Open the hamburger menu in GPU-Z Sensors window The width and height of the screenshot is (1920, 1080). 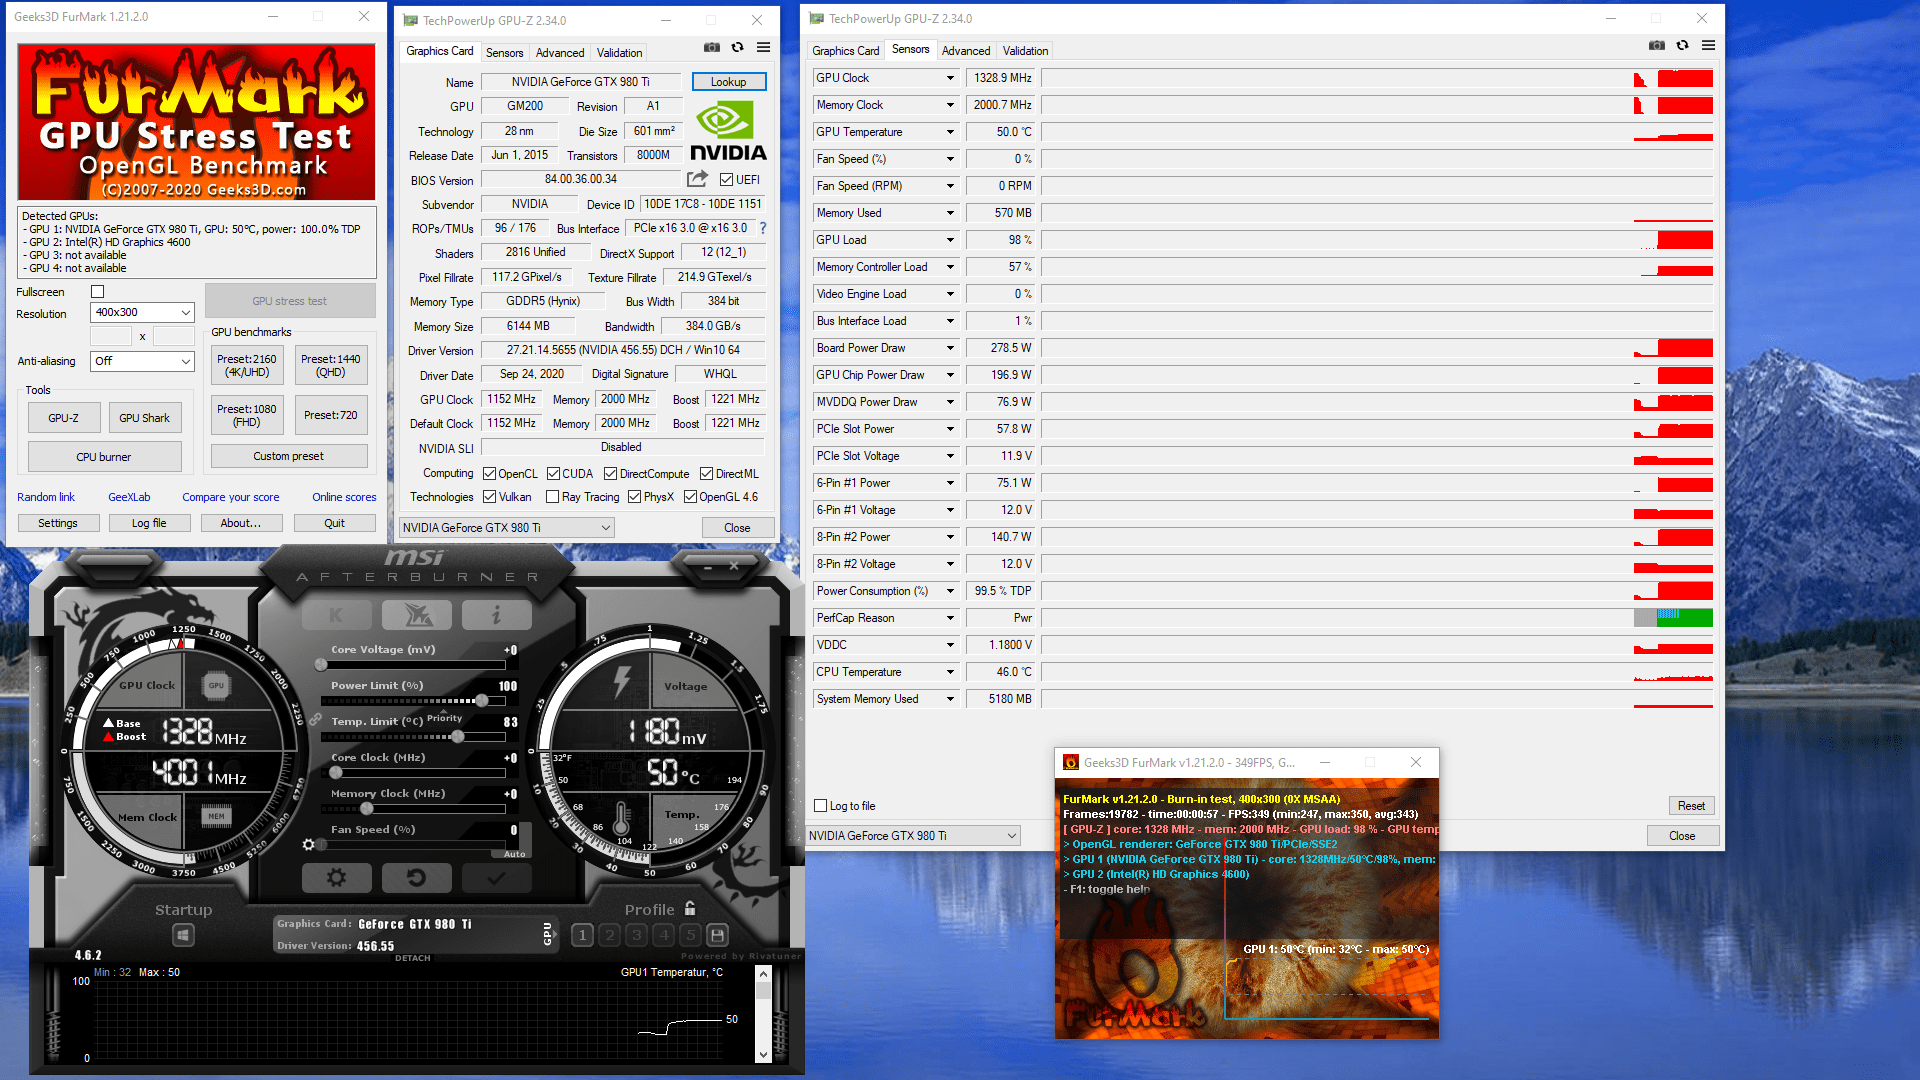[1708, 45]
